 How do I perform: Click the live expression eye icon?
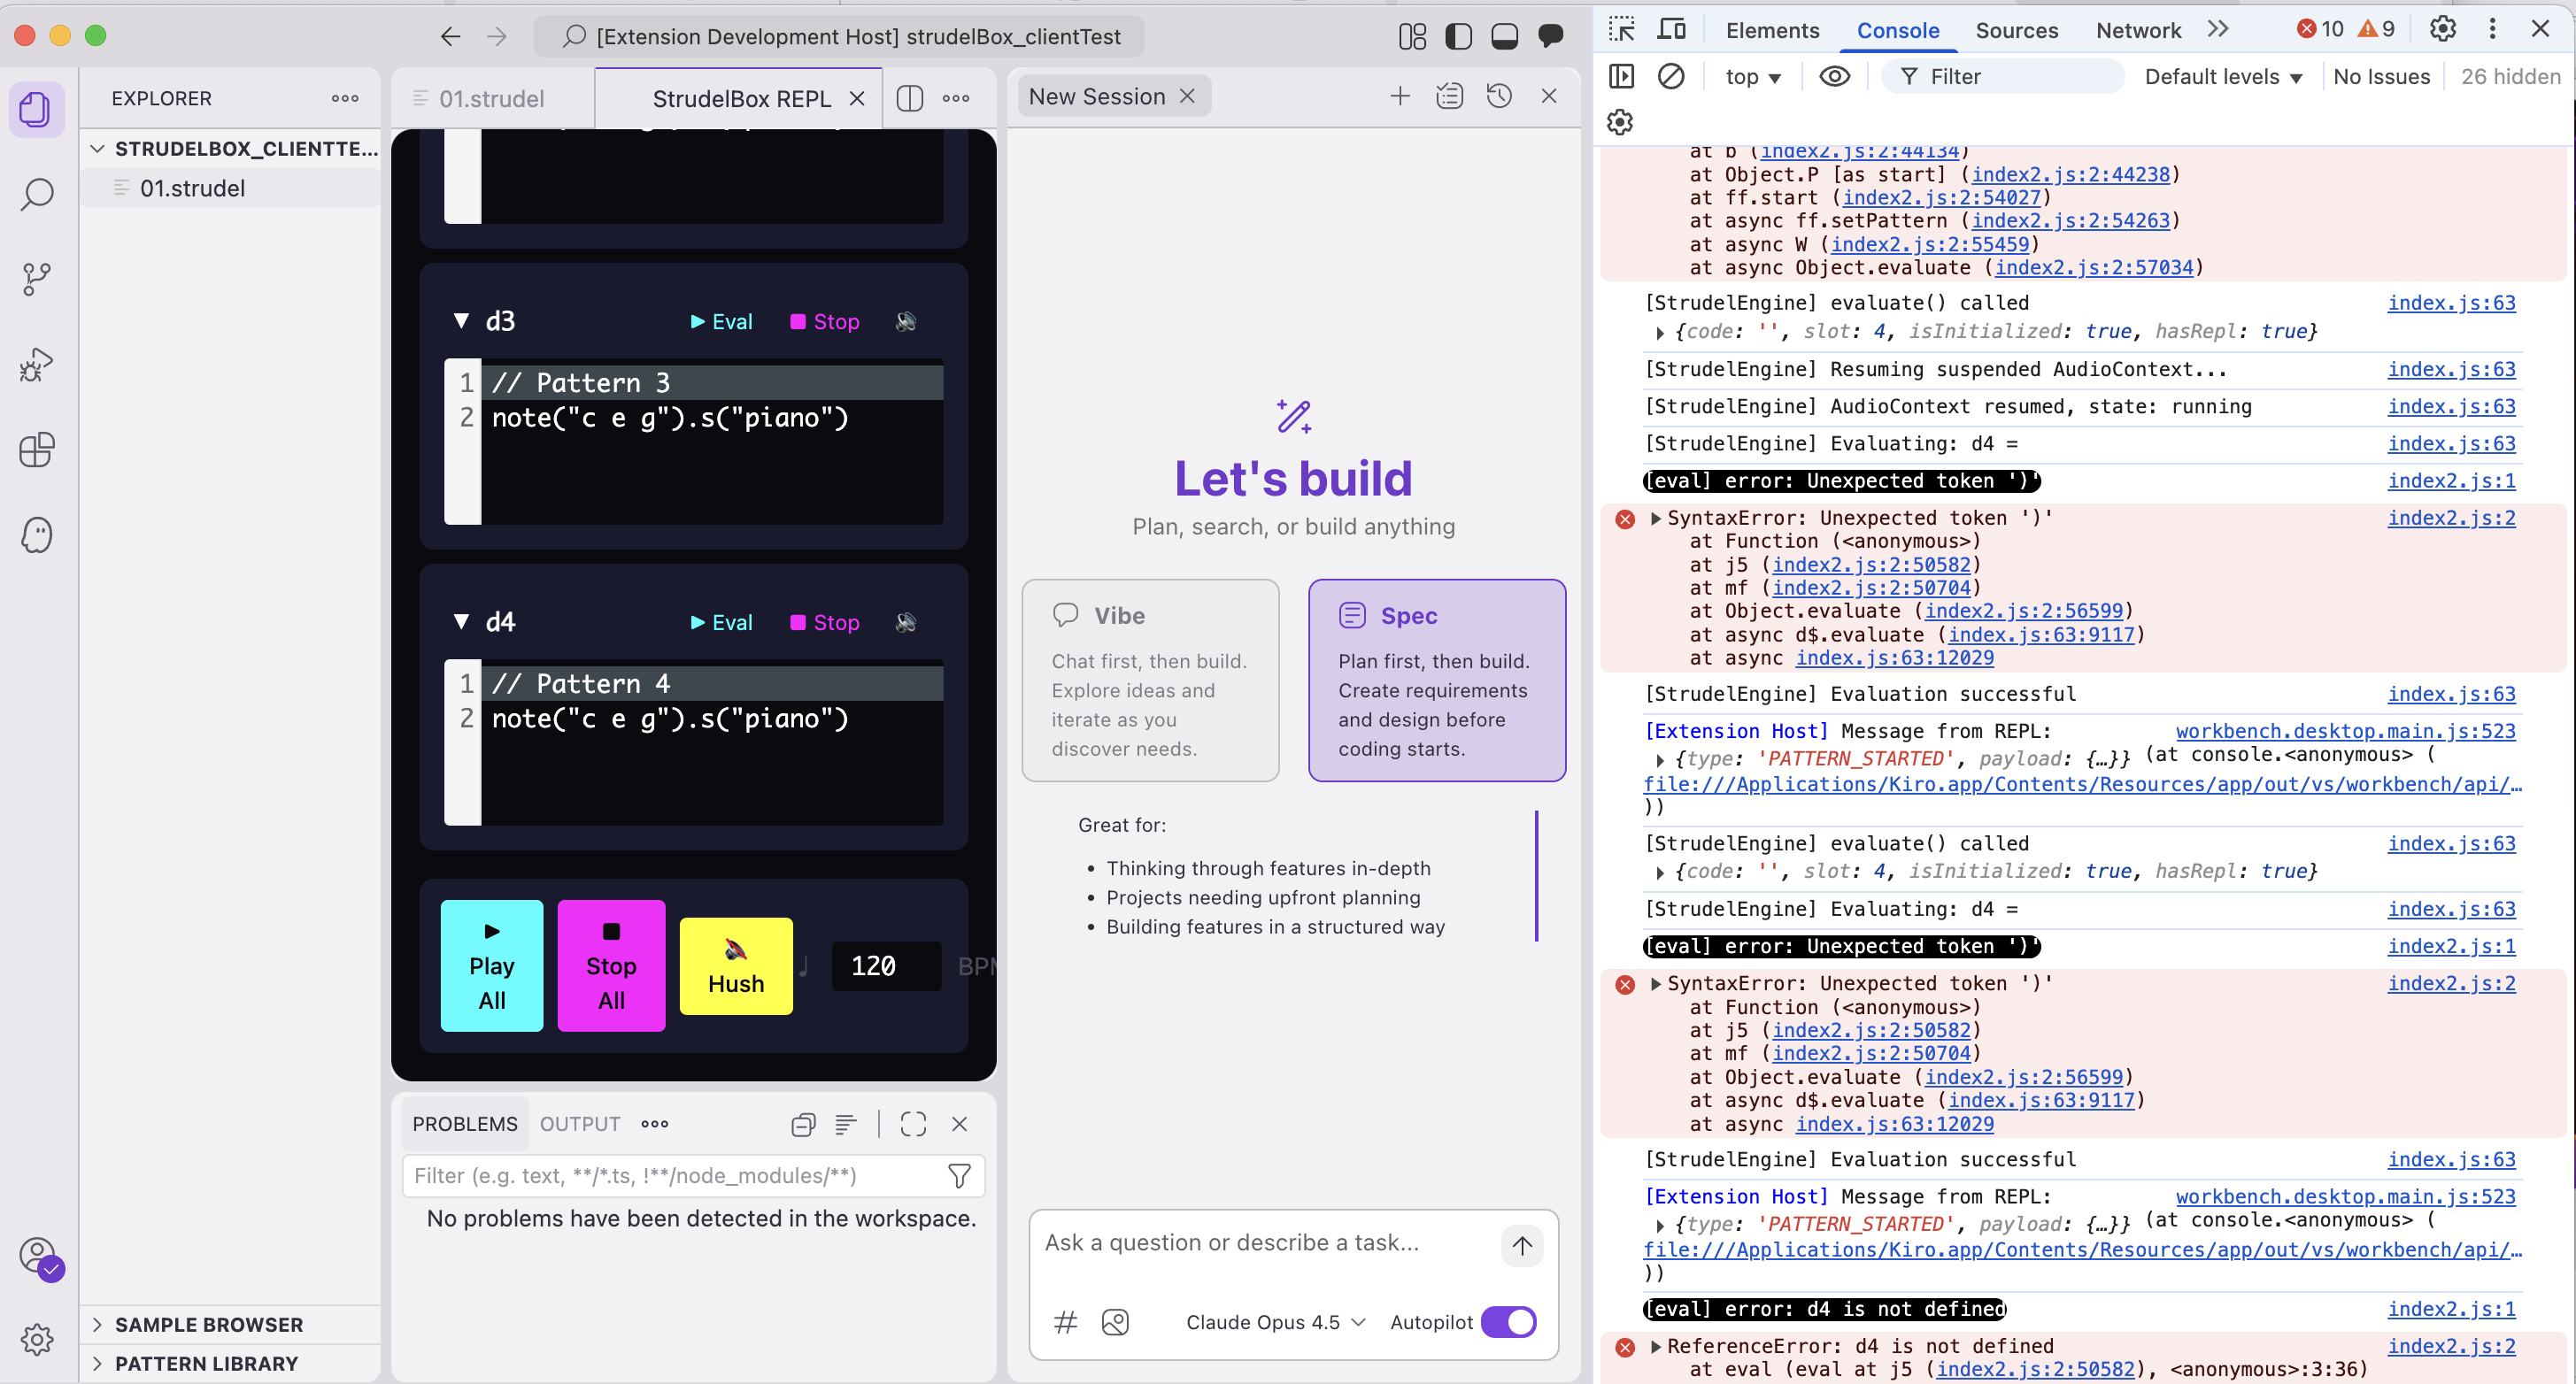(1834, 77)
